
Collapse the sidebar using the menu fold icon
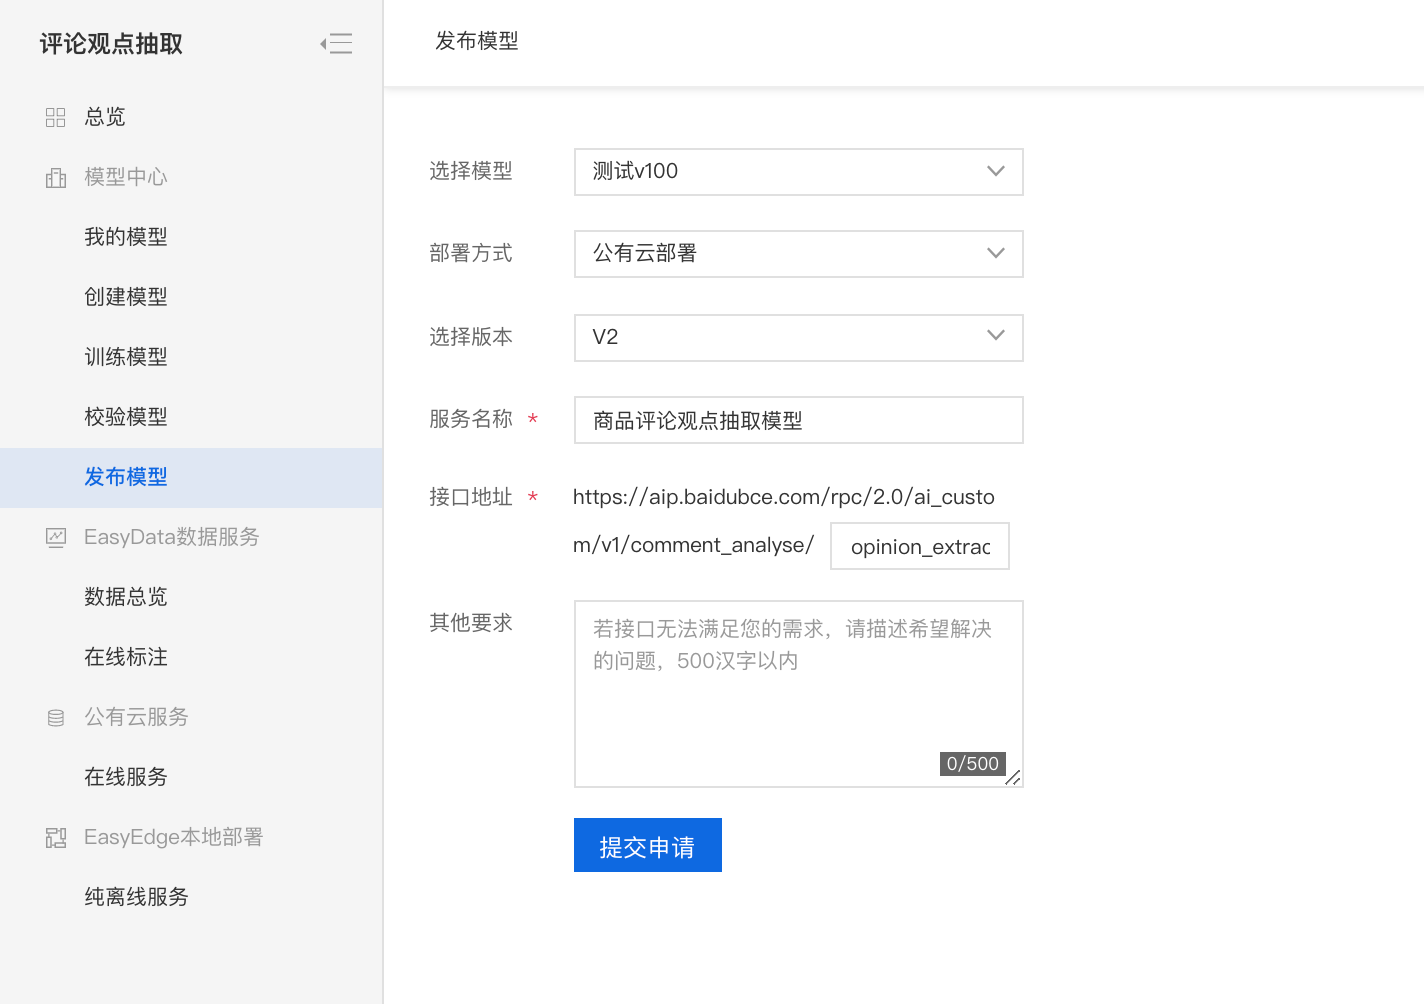[x=336, y=44]
